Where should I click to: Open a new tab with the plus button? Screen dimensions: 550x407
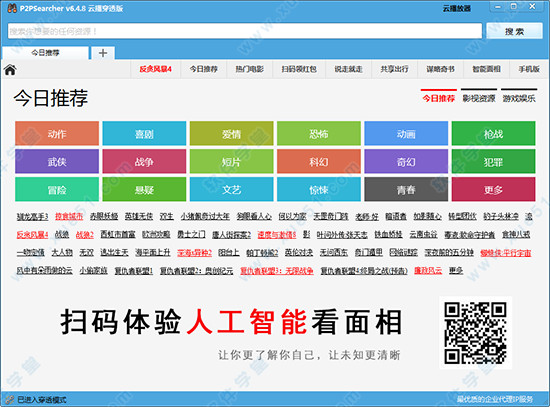point(103,53)
